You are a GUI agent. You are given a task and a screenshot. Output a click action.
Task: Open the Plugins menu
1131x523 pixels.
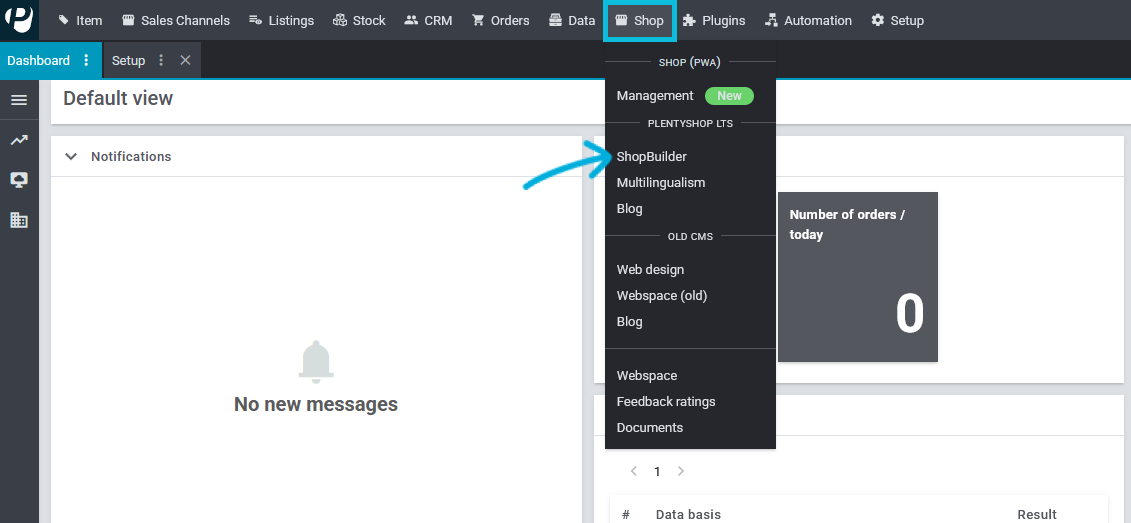pyautogui.click(x=714, y=20)
